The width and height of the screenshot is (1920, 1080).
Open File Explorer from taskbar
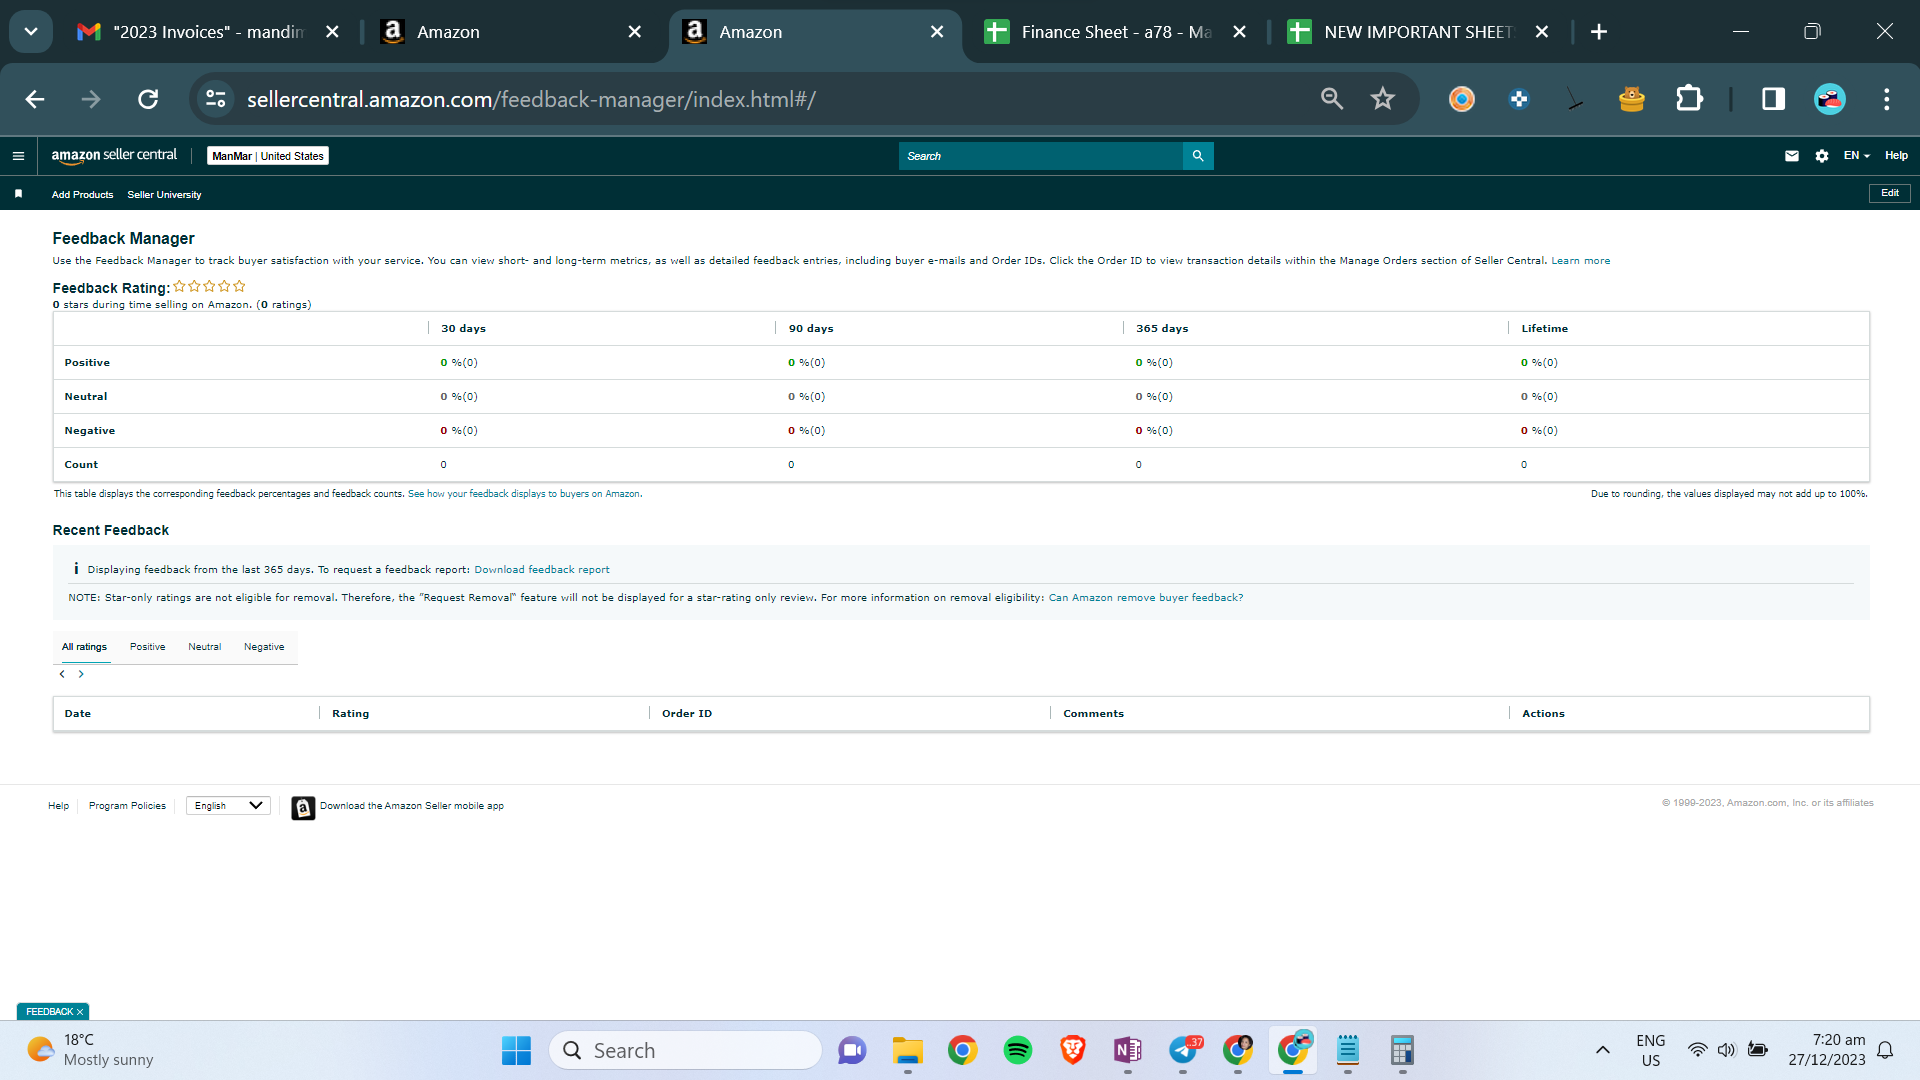[908, 1050]
